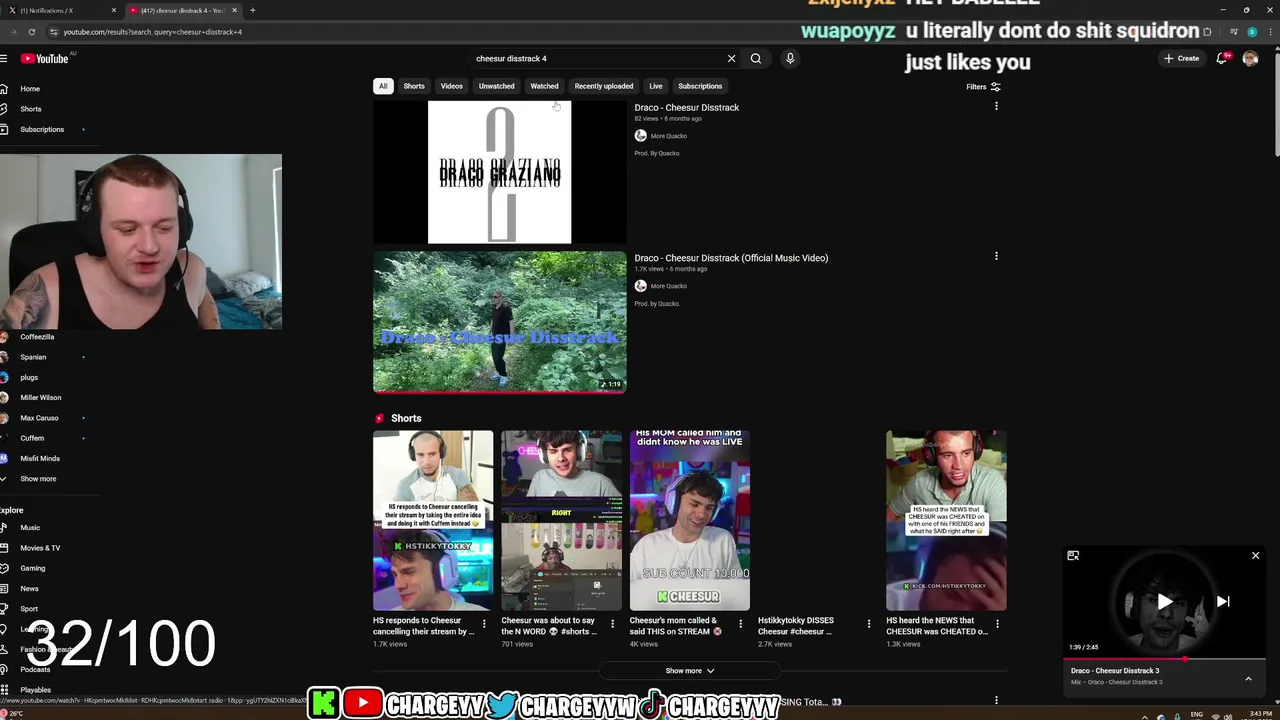The image size is (1280, 720).
Task: Select the Shorts filter chip
Action: click(414, 86)
